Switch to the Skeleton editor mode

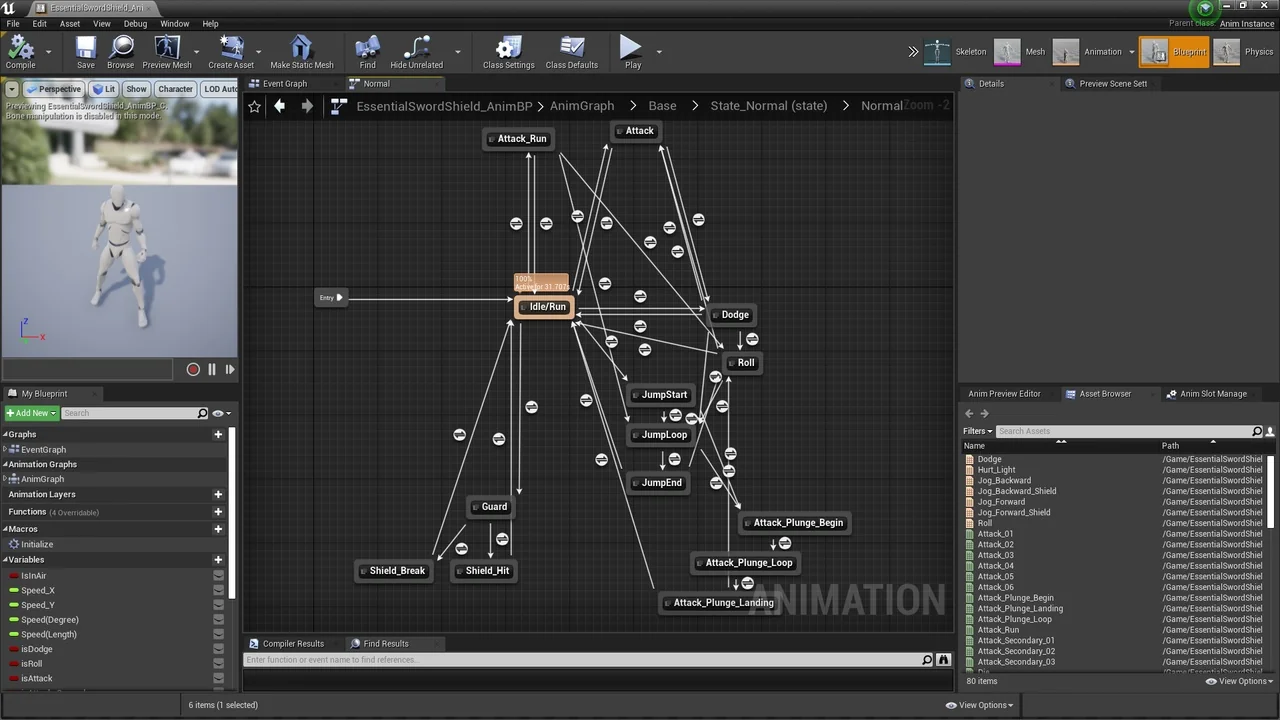pos(970,51)
